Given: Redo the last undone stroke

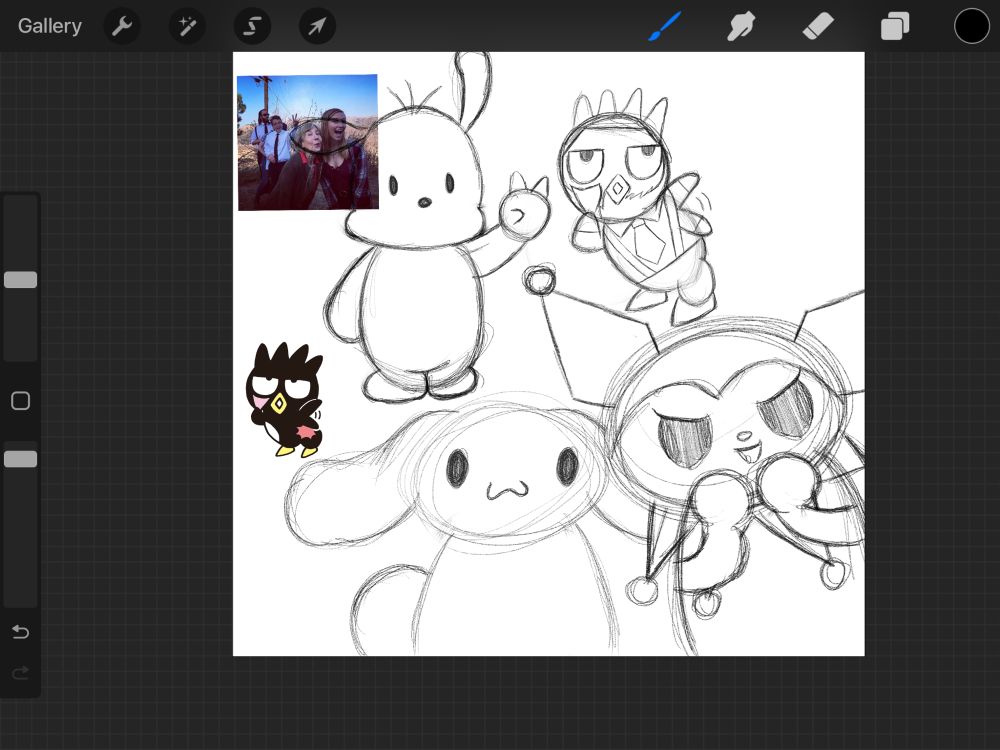Looking at the screenshot, I should (20, 673).
